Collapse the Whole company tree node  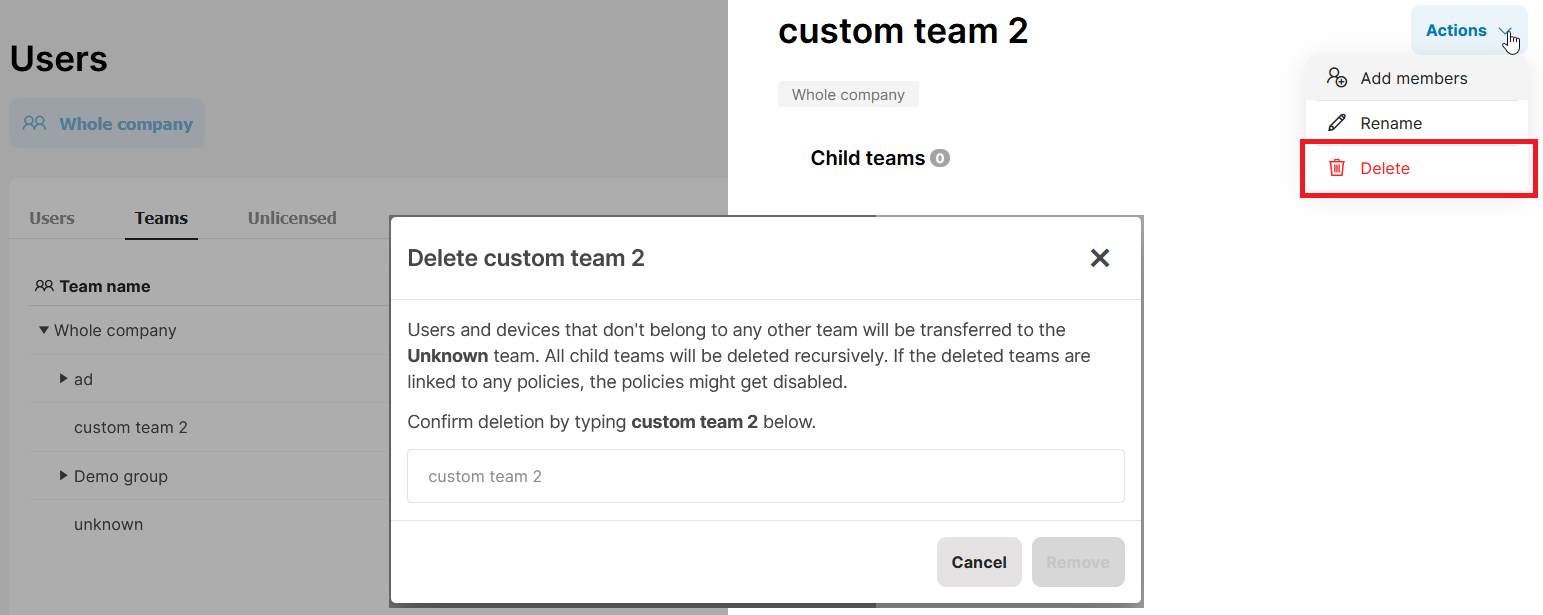[x=44, y=330]
